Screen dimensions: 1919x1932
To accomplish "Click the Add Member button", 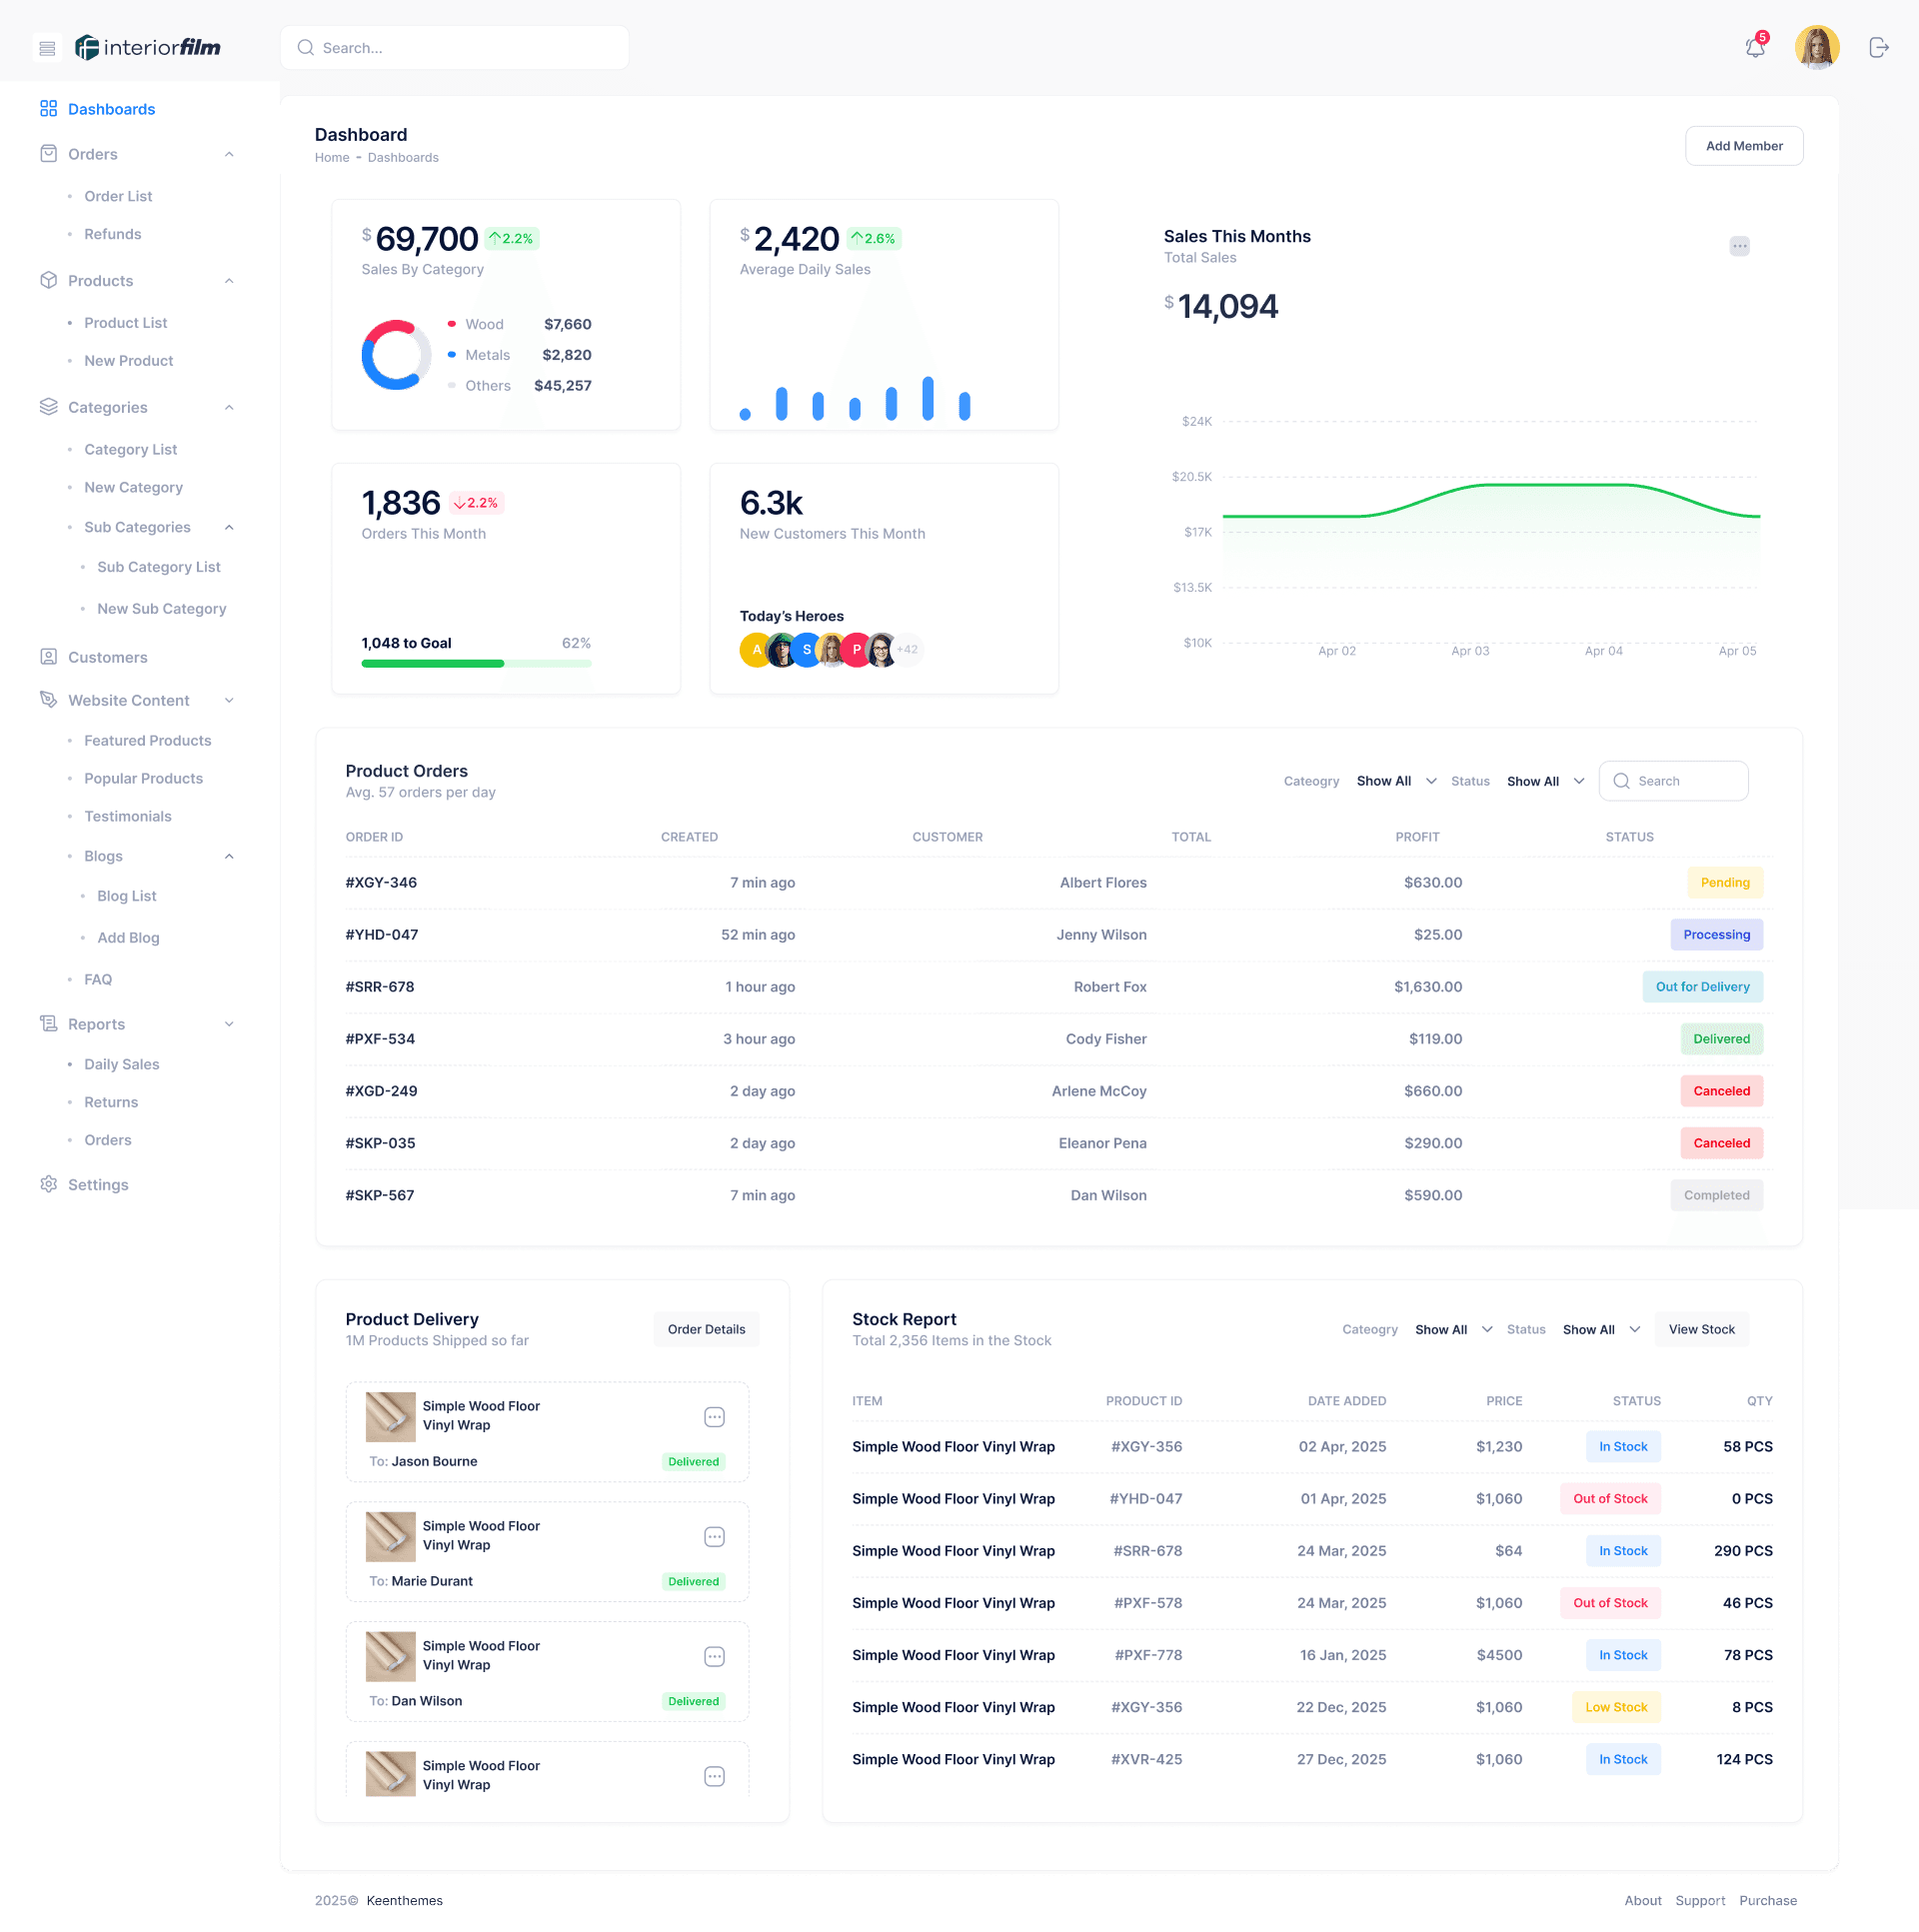I will 1744,146.
